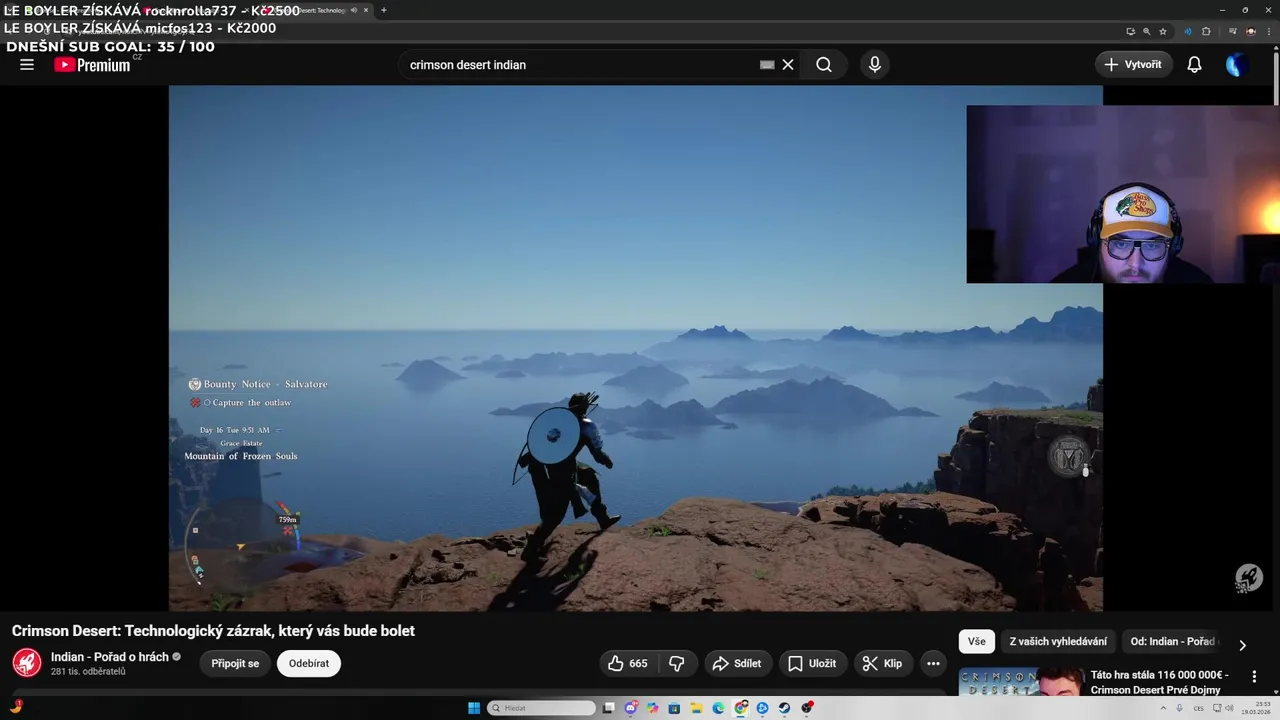The image size is (1280, 720).
Task: Click the install app icon in address bar
Action: click(x=1130, y=32)
